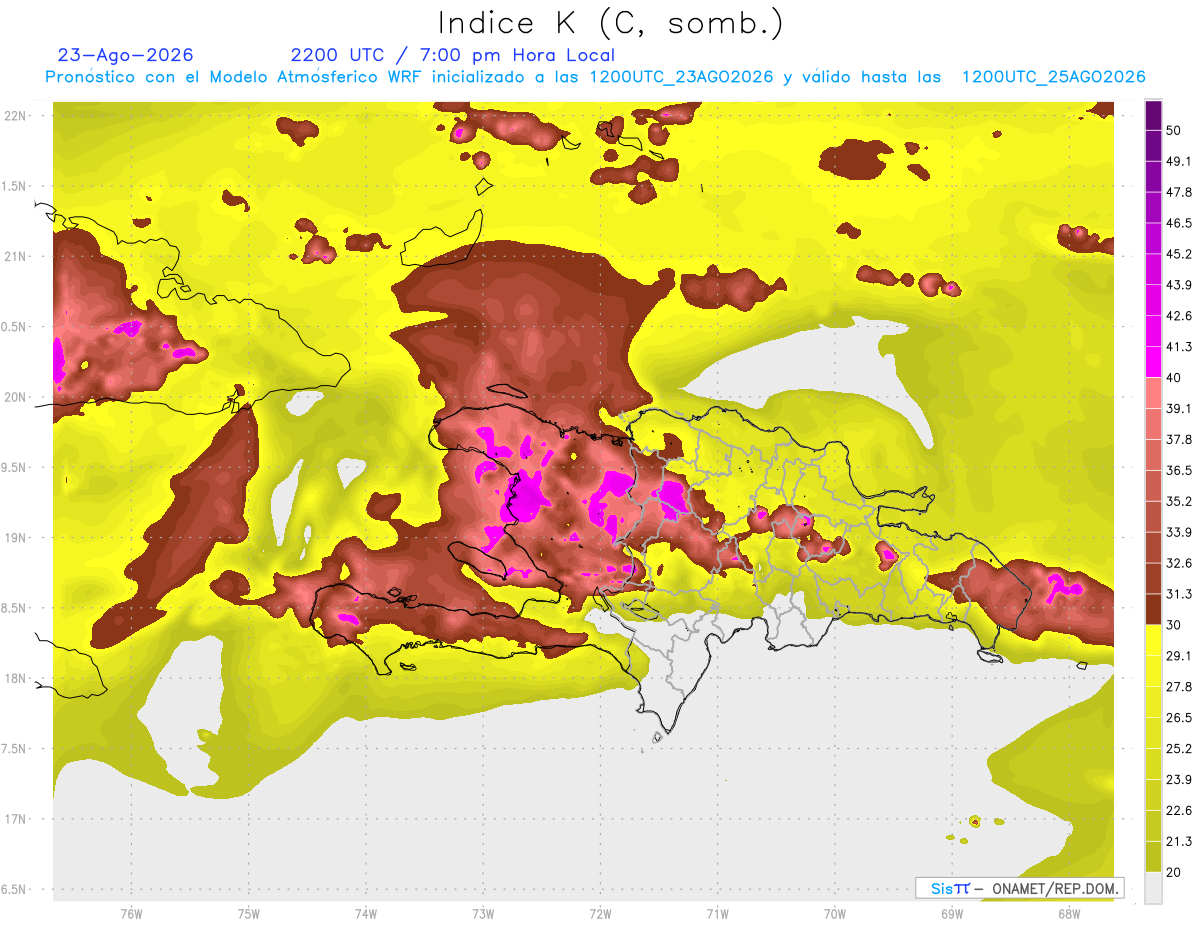Click the colorbar value '42.6'
Viewport: 1200px width, 927px height.
[1178, 316]
